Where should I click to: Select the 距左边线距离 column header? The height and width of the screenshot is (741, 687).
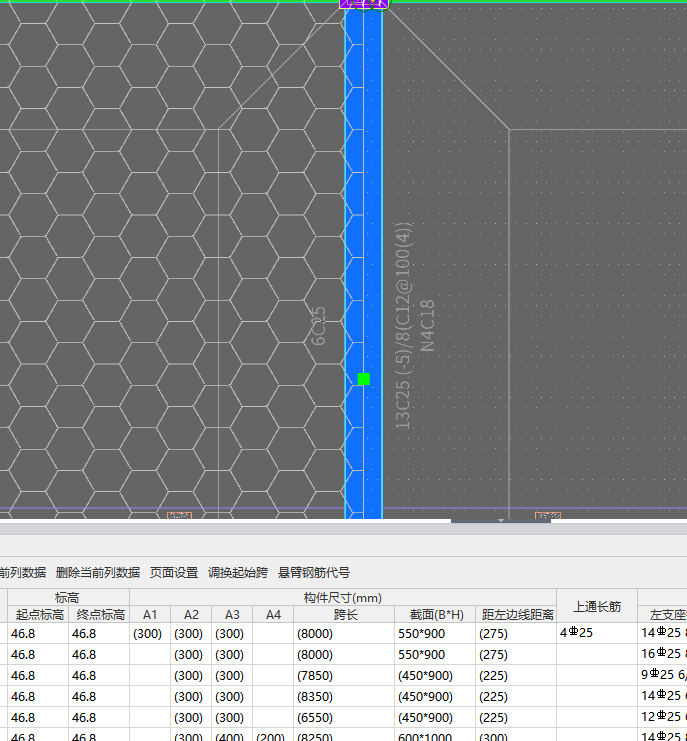click(516, 615)
